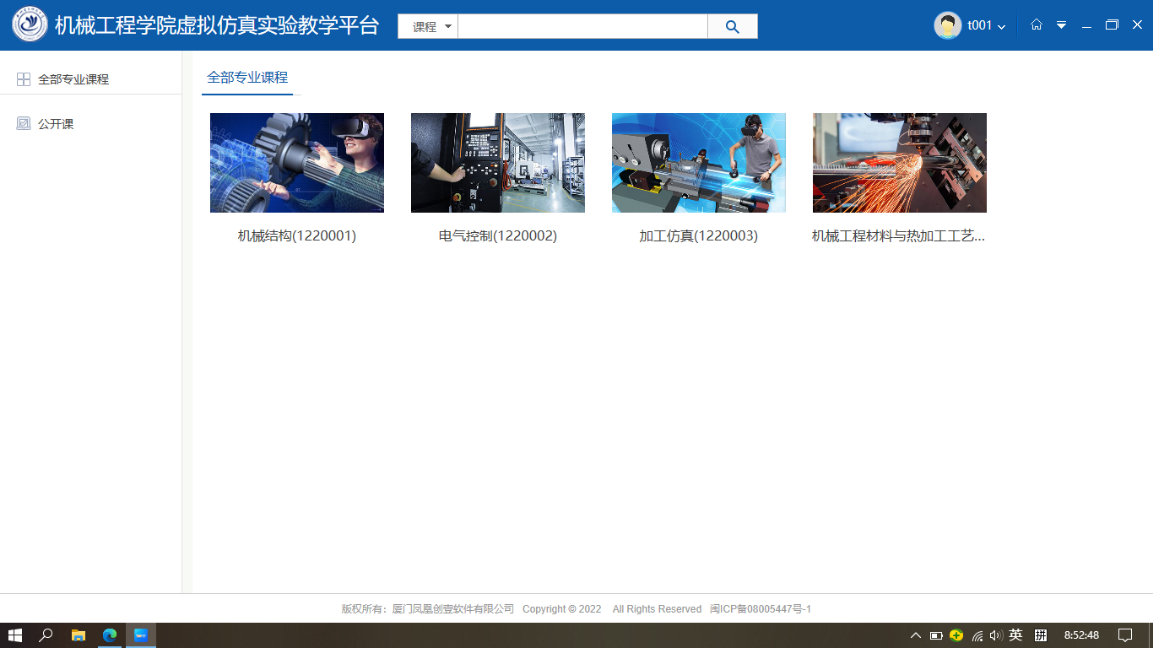This screenshot has height=648, width=1153.
Task: Go to home via house icon
Action: click(x=1036, y=25)
